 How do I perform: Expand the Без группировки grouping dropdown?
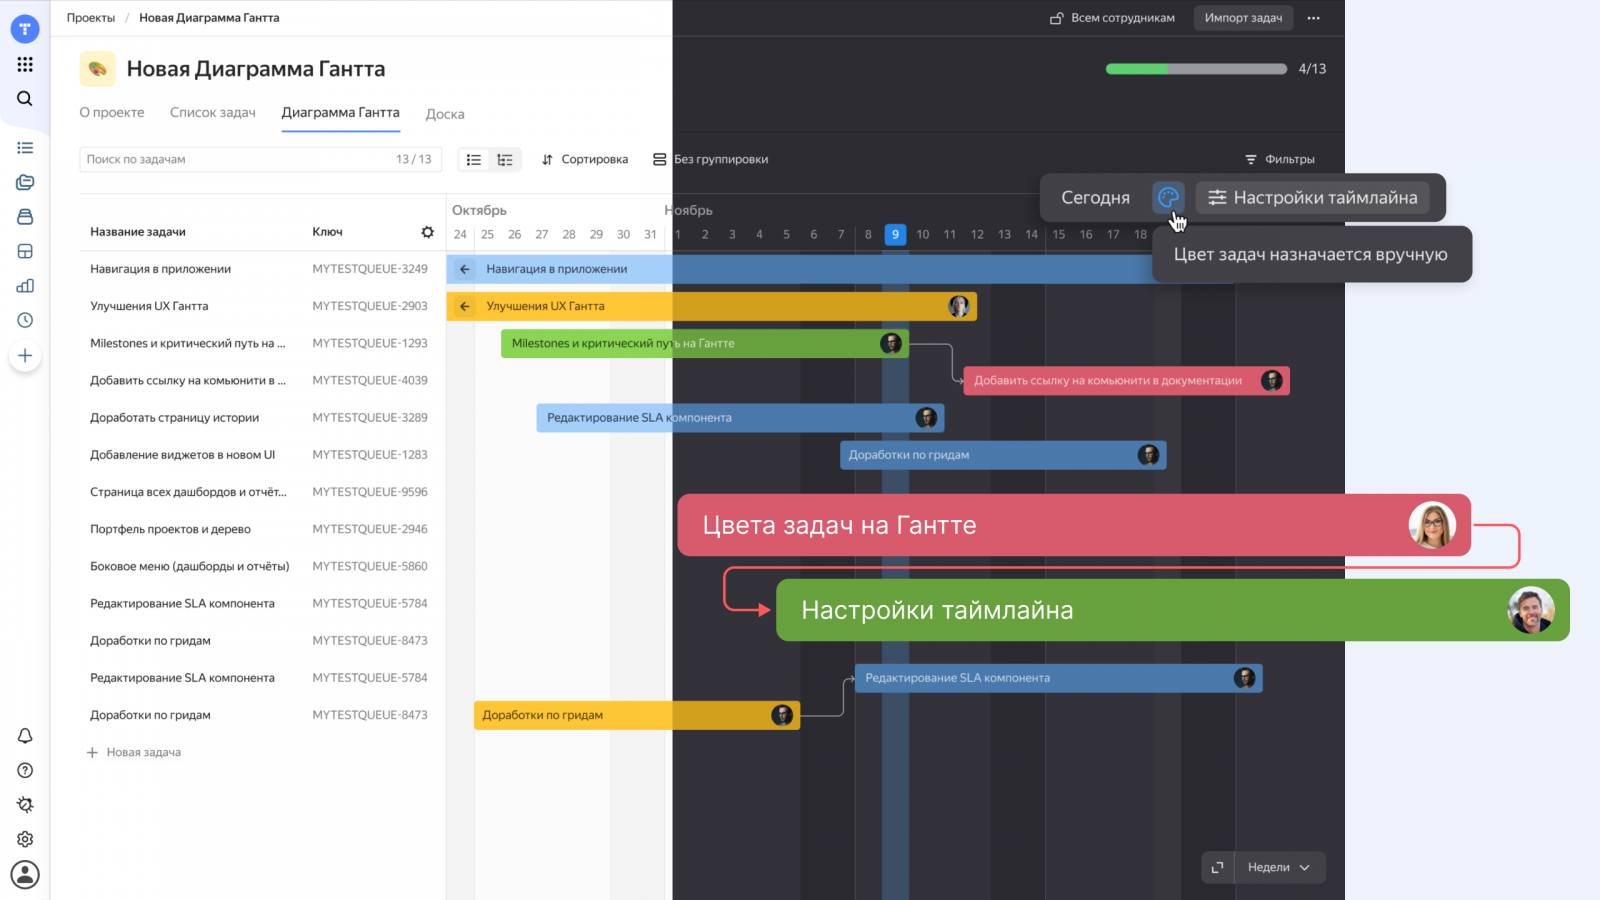point(711,160)
